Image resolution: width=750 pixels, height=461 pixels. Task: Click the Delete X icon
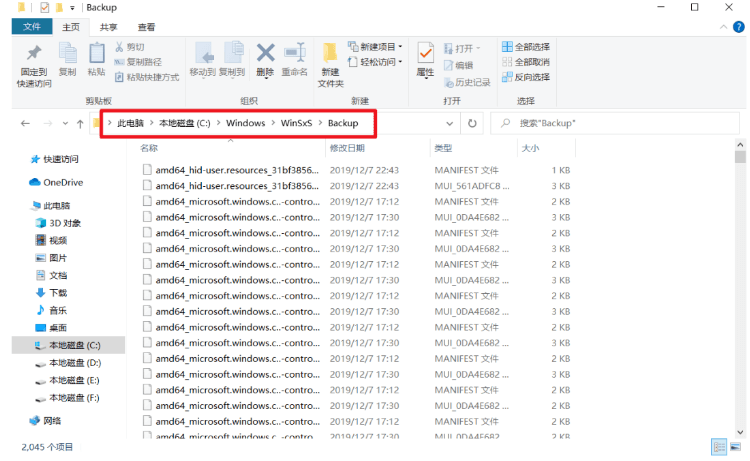pyautogui.click(x=265, y=53)
